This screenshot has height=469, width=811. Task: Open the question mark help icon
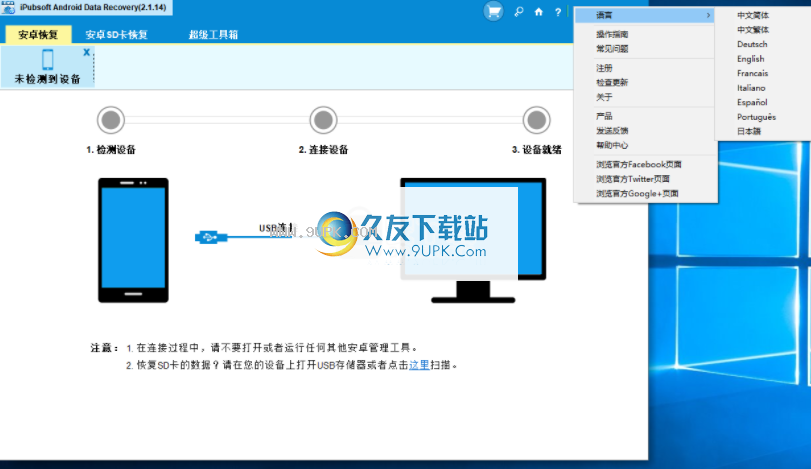click(x=558, y=12)
